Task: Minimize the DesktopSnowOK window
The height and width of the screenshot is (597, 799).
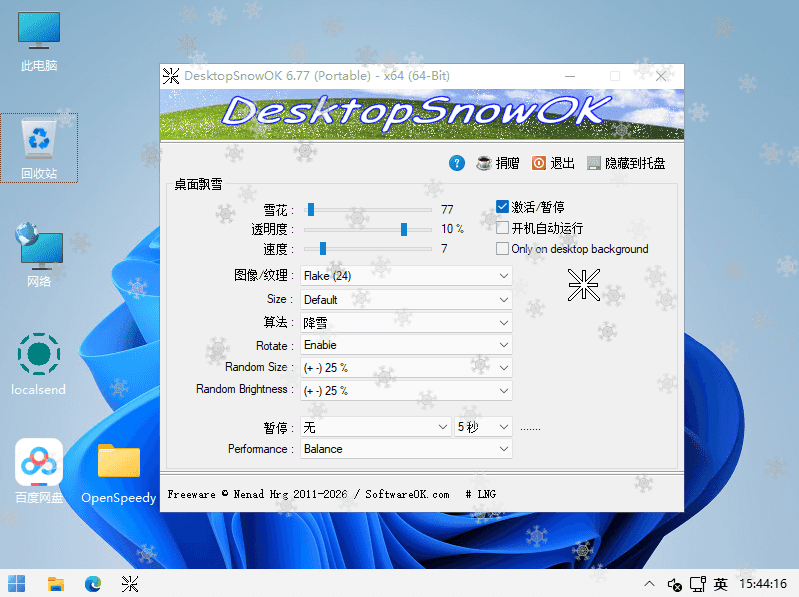Action: coord(570,76)
